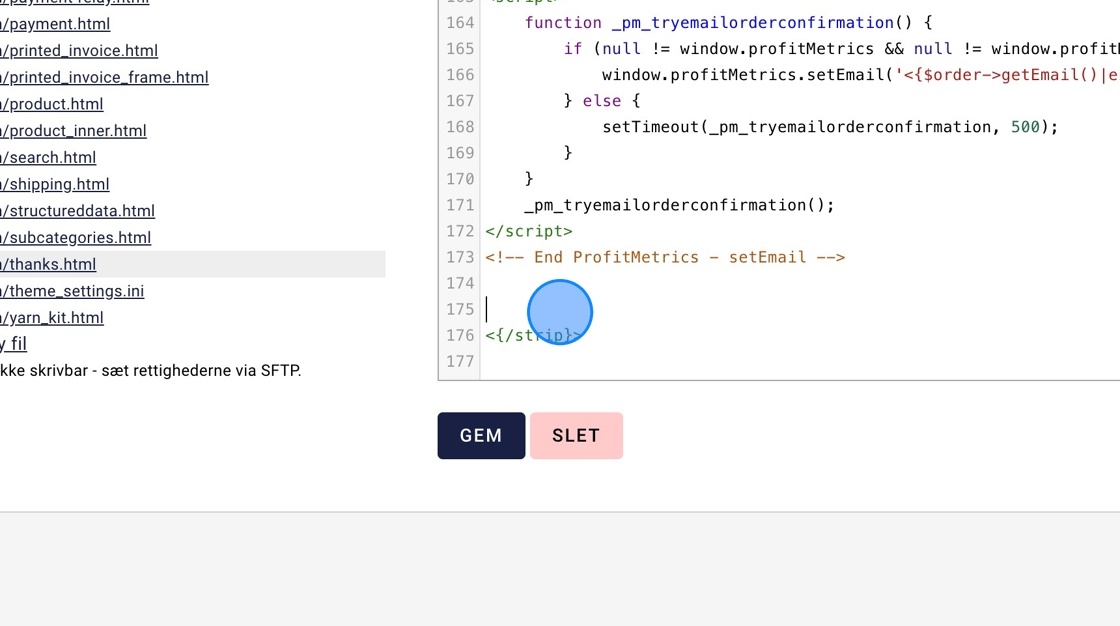Image resolution: width=1120 pixels, height=626 pixels.
Task: Open the structureddata.html file
Action: 77,211
